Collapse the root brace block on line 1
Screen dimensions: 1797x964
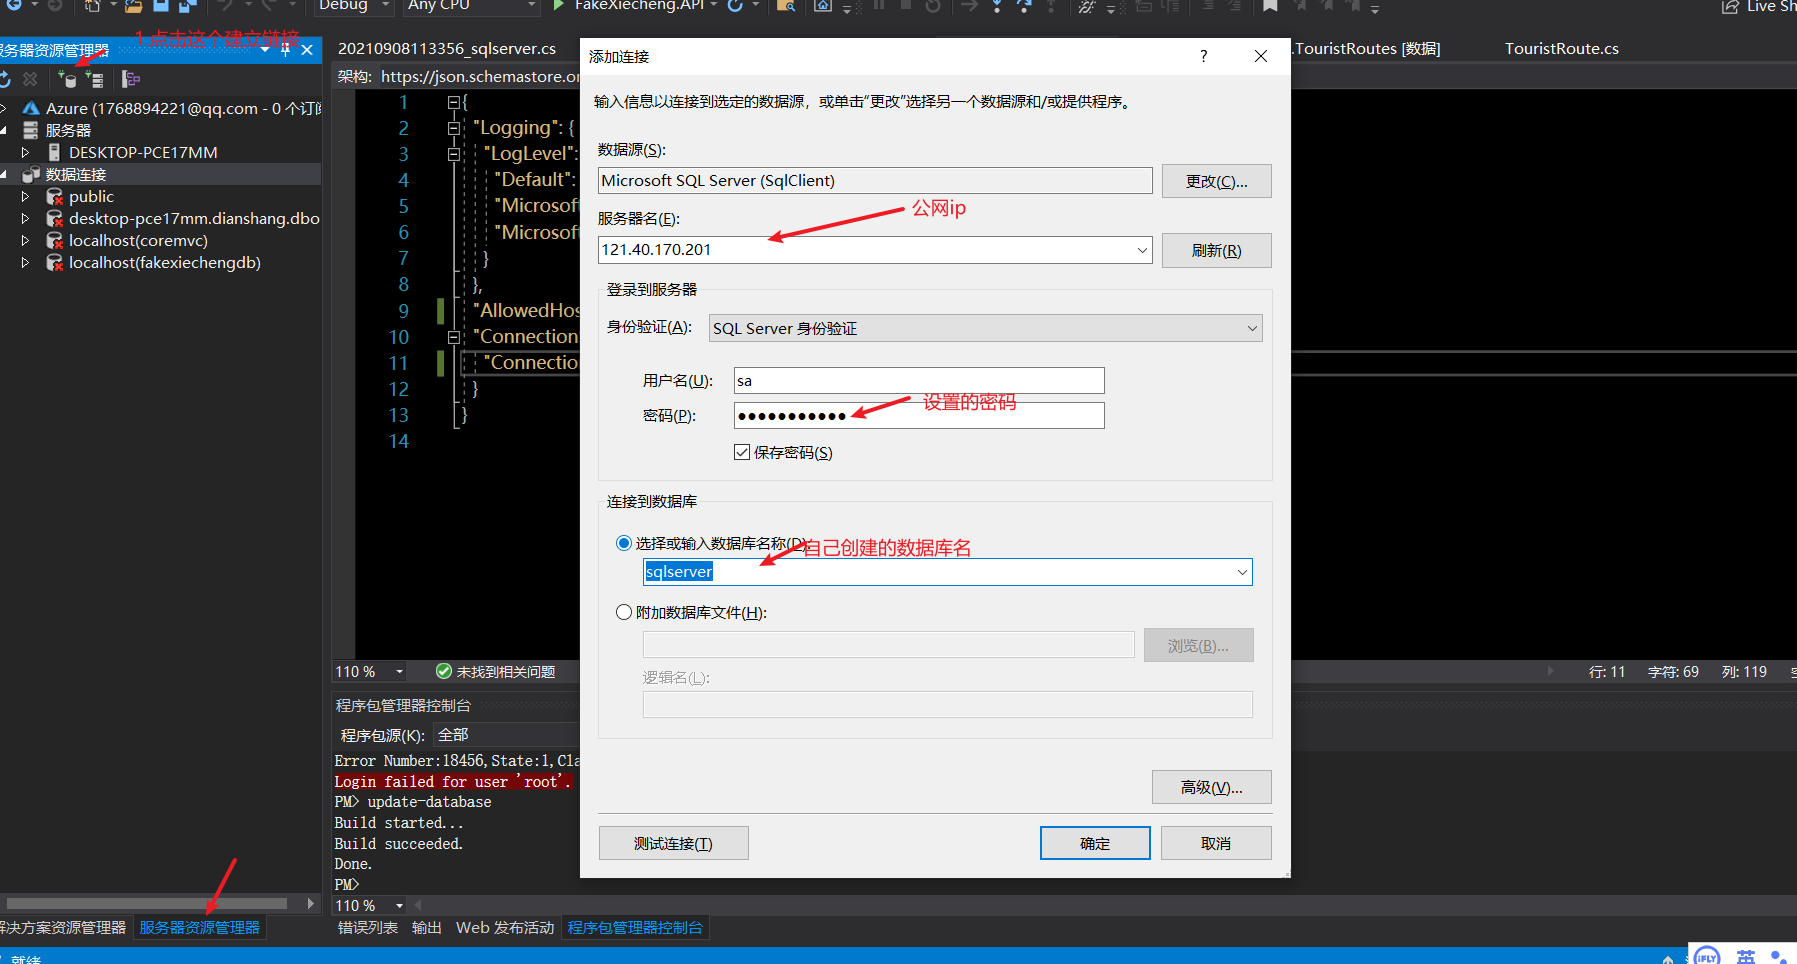pos(454,102)
